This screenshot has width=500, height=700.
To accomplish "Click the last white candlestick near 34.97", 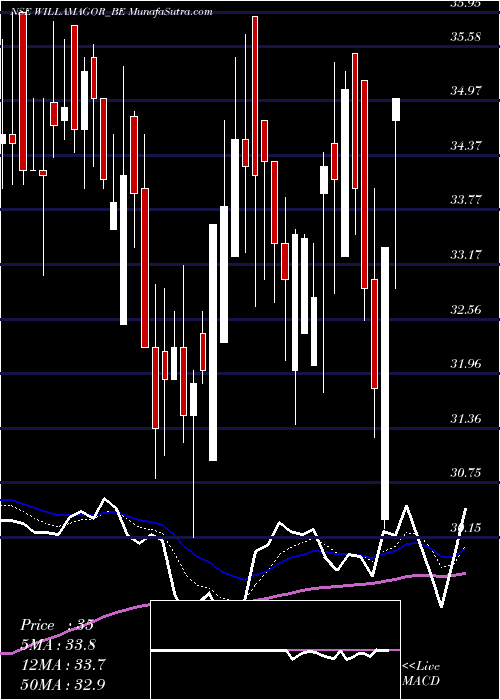I will (x=396, y=109).
